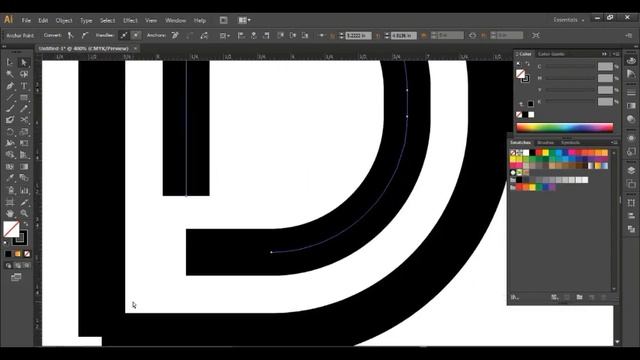Choose the Gradient tool in toolbox
The width and height of the screenshot is (640, 360).
click(x=24, y=167)
